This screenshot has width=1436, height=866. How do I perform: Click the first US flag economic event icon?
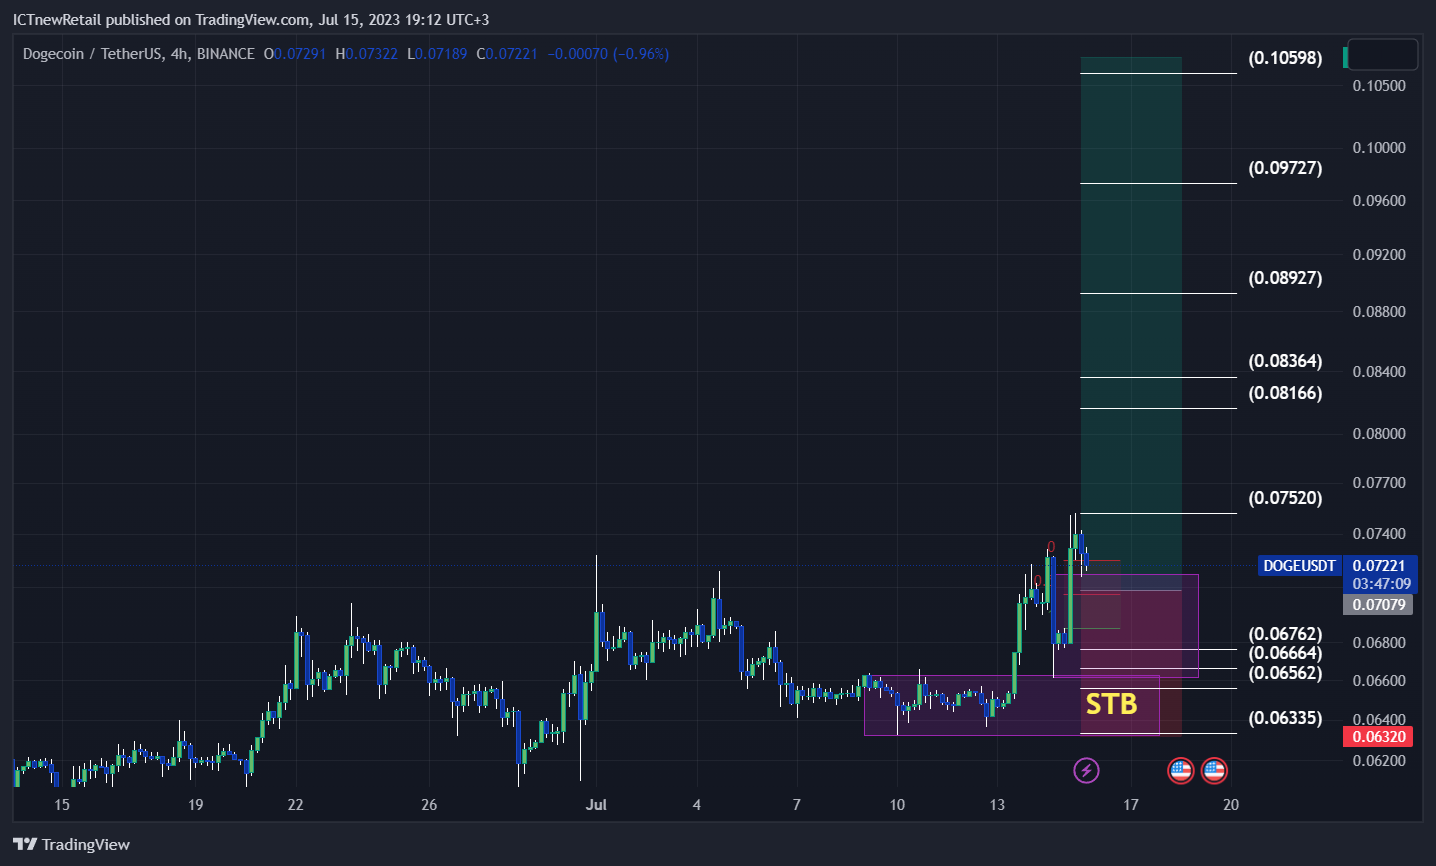(x=1181, y=770)
